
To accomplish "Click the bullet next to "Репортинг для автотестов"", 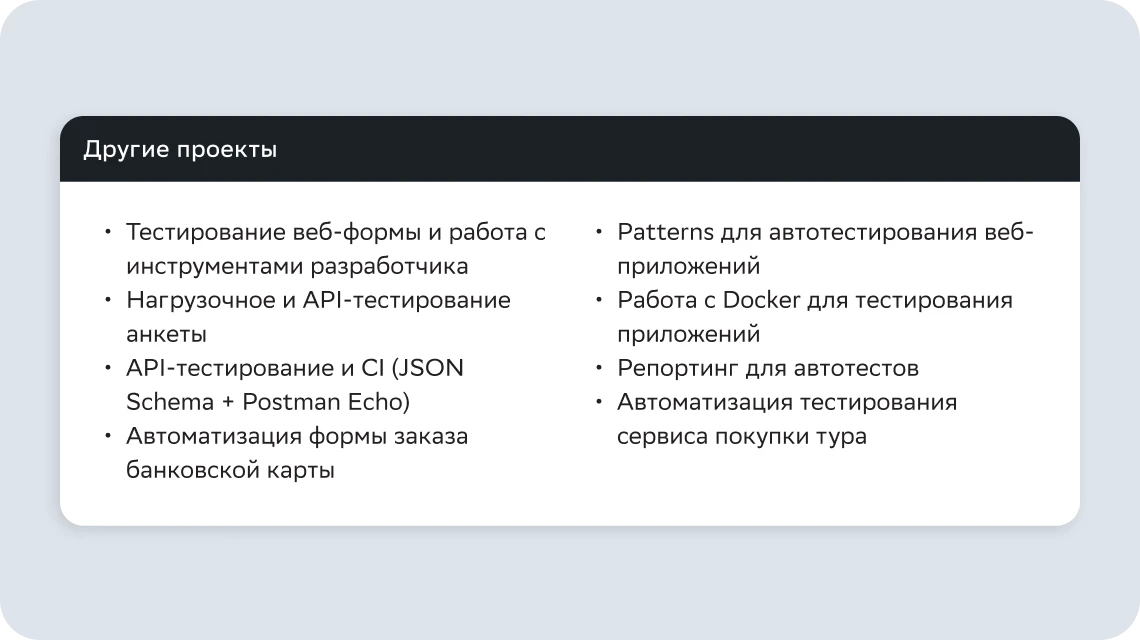I will point(599,368).
